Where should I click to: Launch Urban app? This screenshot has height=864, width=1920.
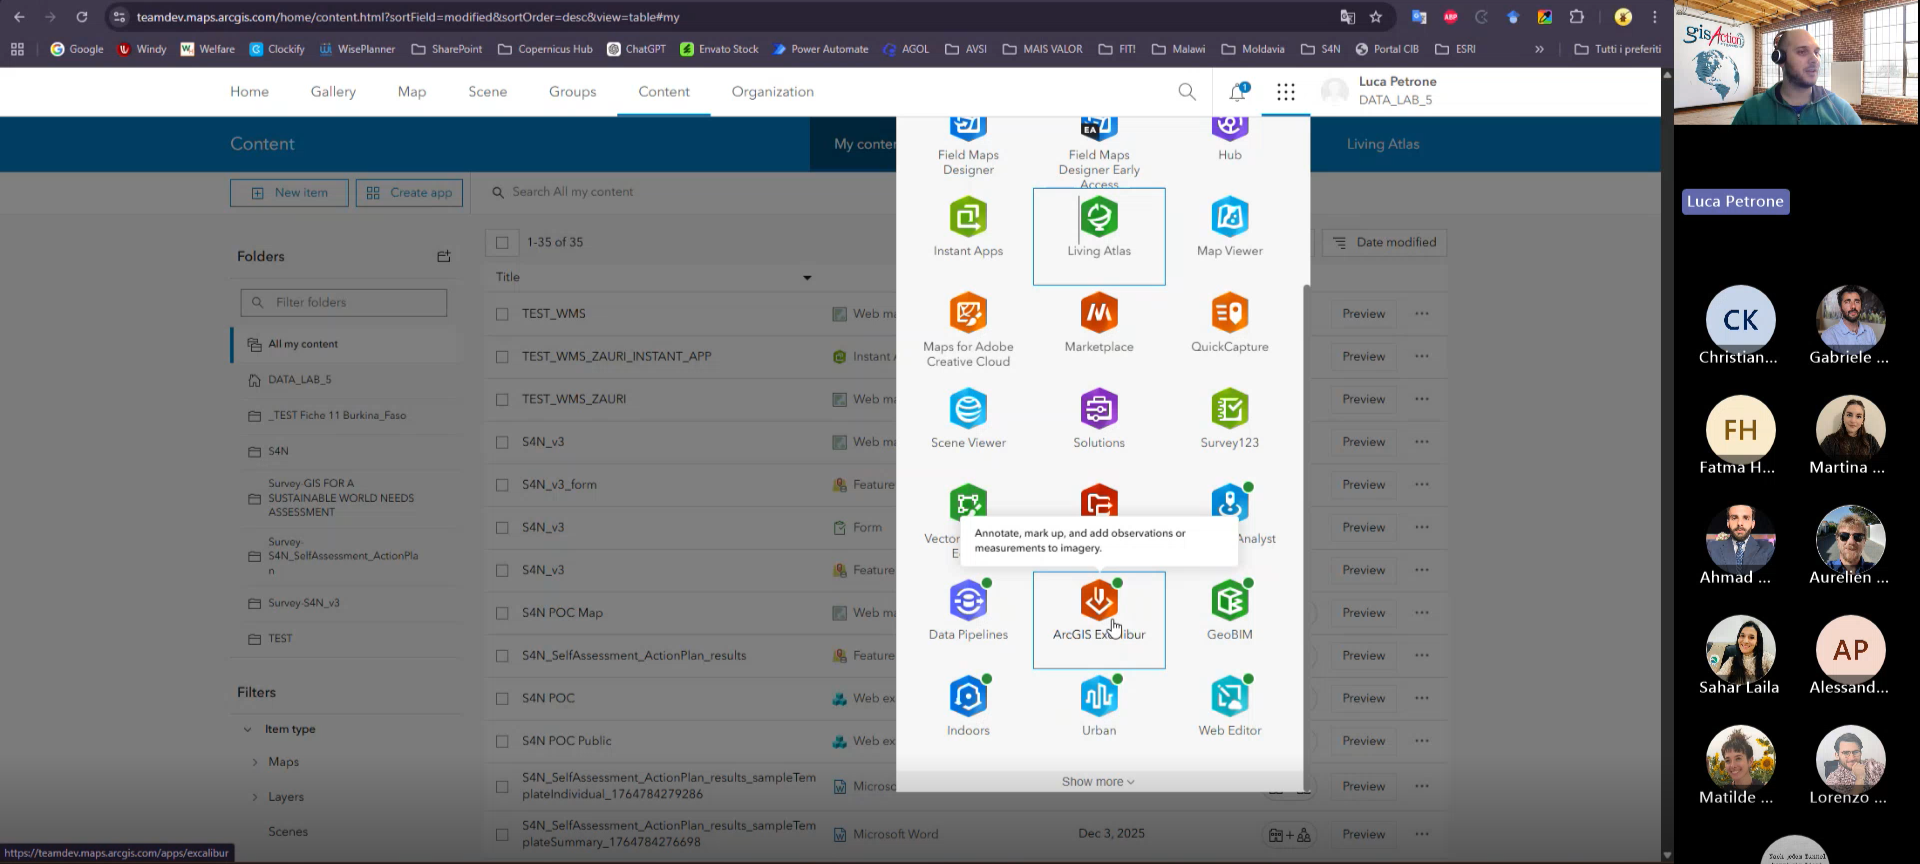click(x=1099, y=707)
